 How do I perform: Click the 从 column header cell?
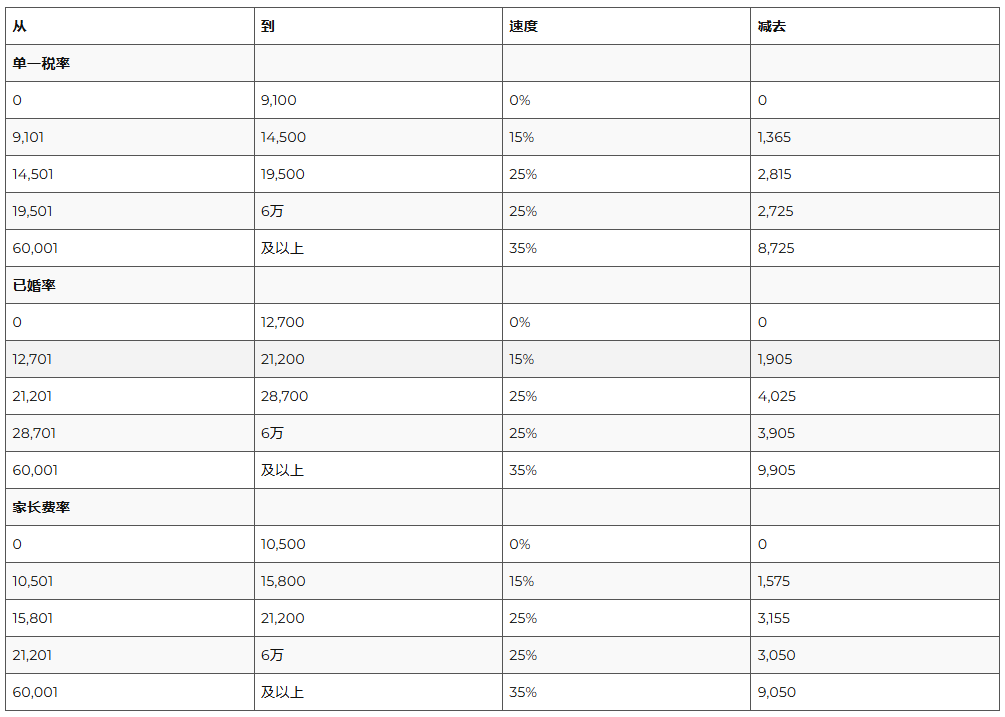[20, 26]
